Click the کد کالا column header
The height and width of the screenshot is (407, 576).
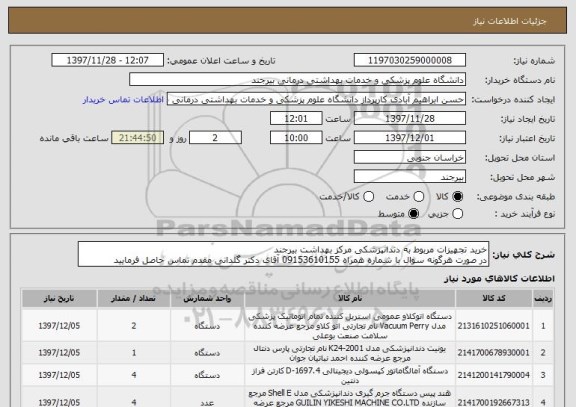tap(494, 298)
